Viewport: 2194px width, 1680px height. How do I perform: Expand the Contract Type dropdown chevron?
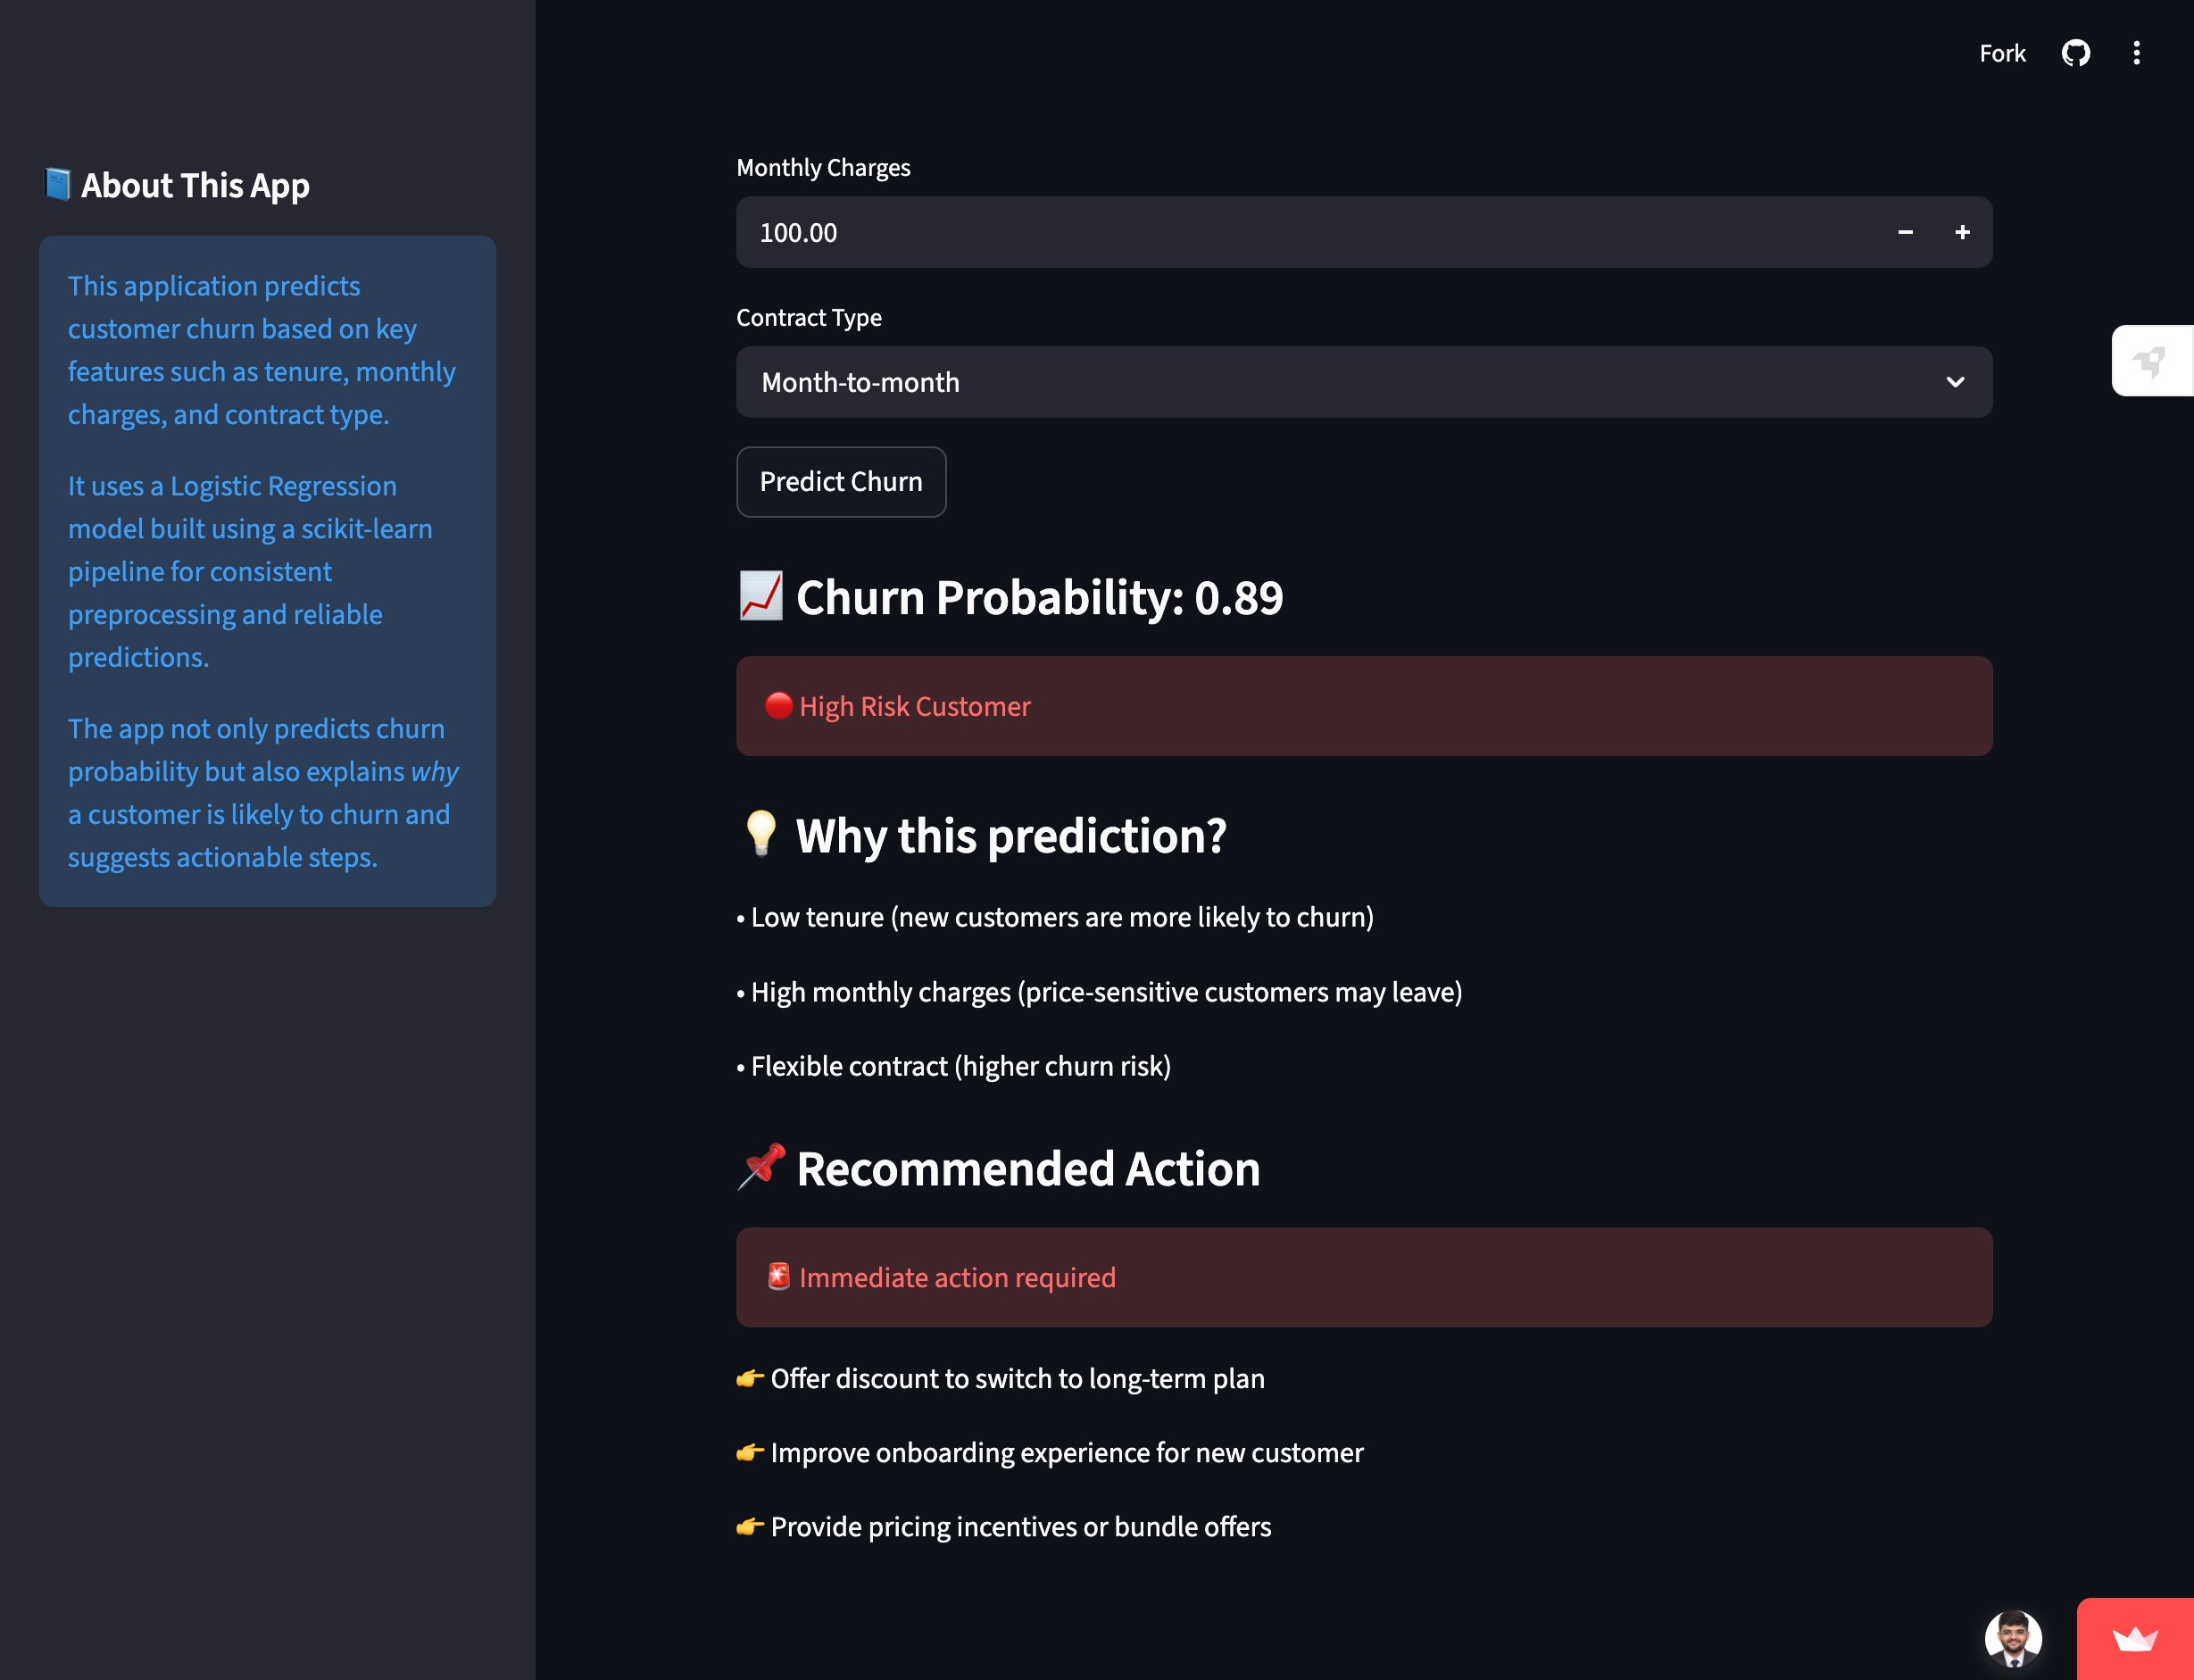tap(1955, 382)
